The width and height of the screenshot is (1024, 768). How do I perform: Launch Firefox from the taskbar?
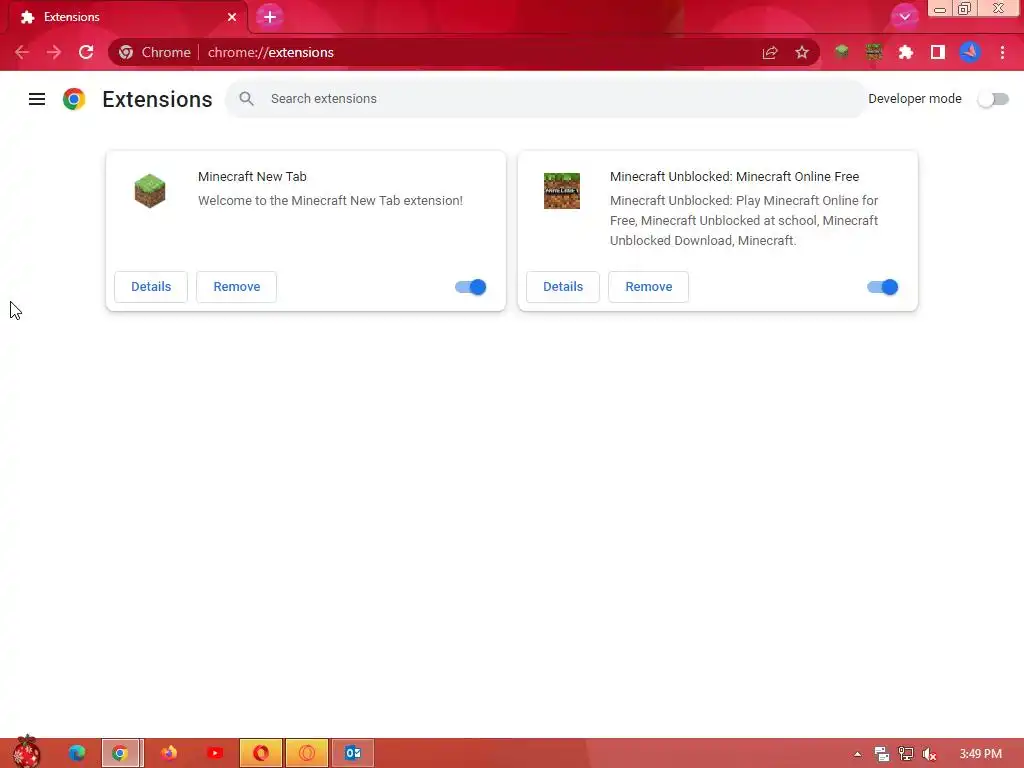[x=168, y=753]
